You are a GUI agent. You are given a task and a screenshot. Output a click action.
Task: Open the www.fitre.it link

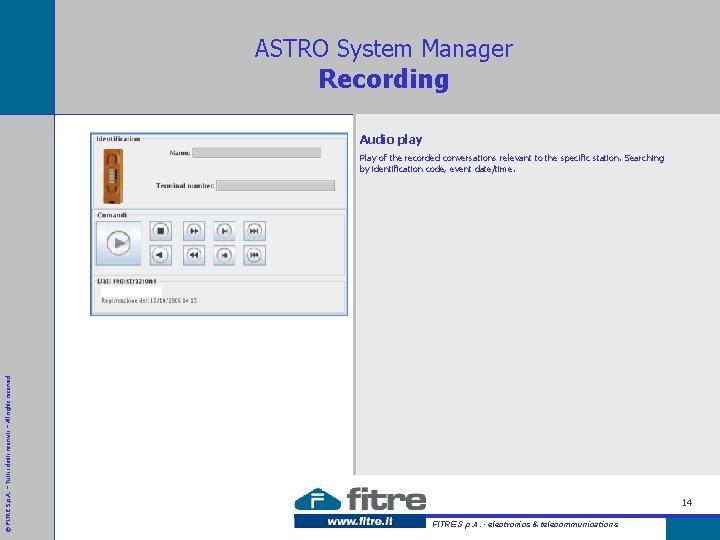pyautogui.click(x=360, y=522)
